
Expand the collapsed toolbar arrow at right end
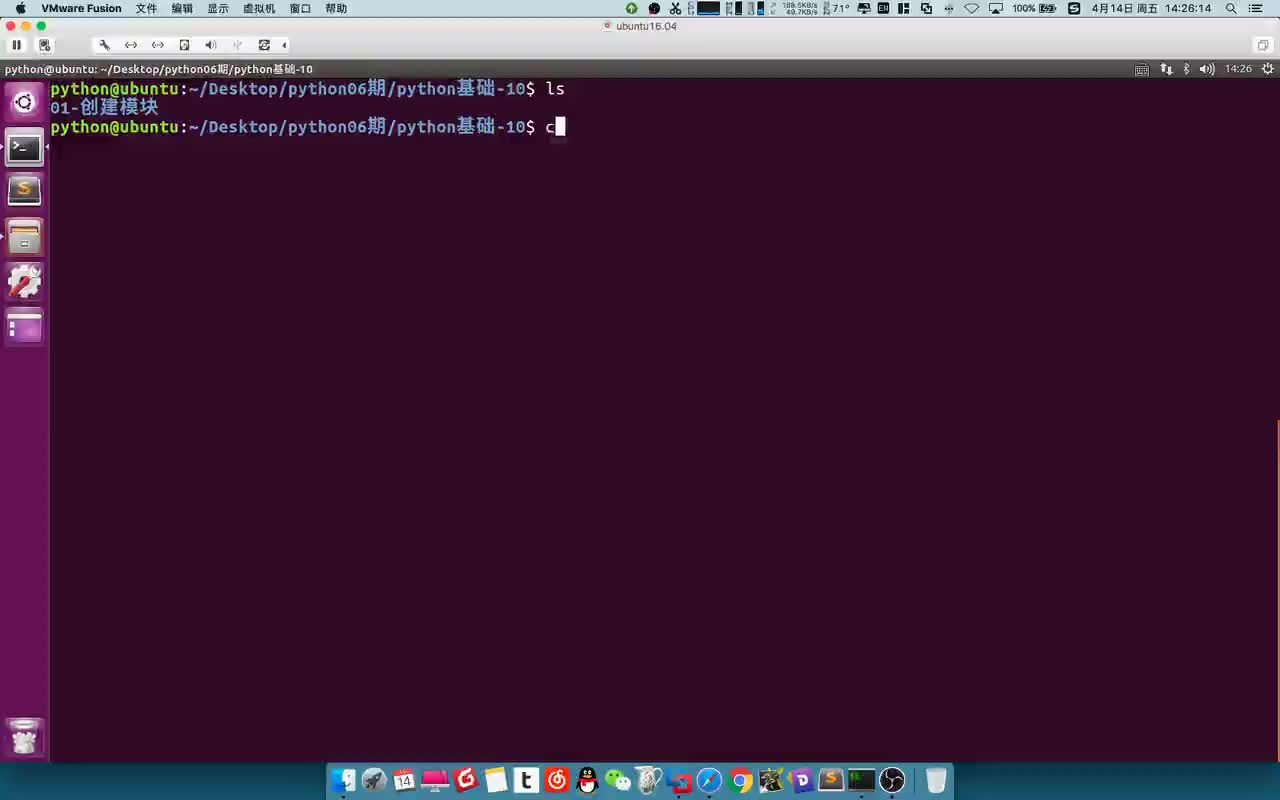[x=284, y=44]
